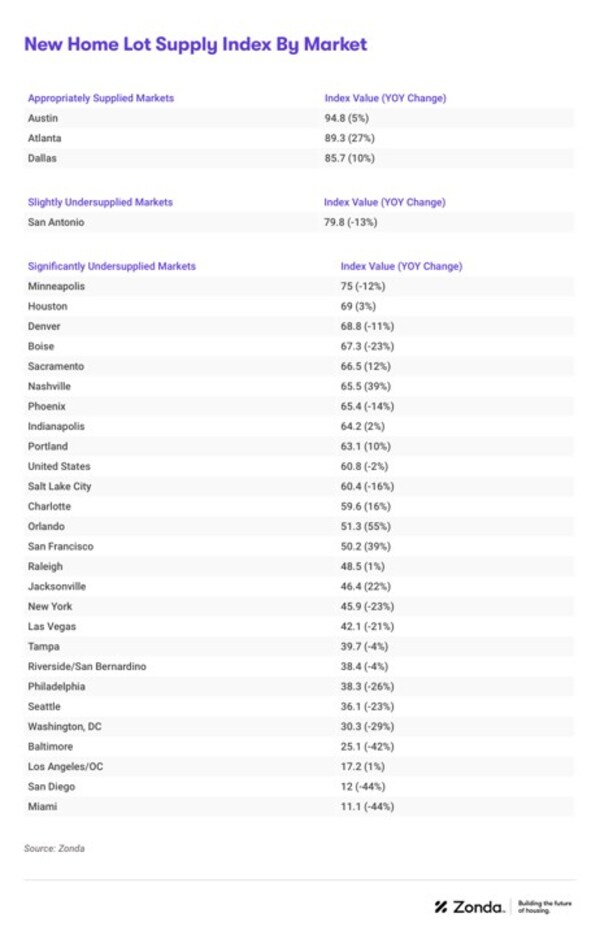
Task: Click the Minneapolis index value 75 (-12%)
Action: [x=363, y=286]
